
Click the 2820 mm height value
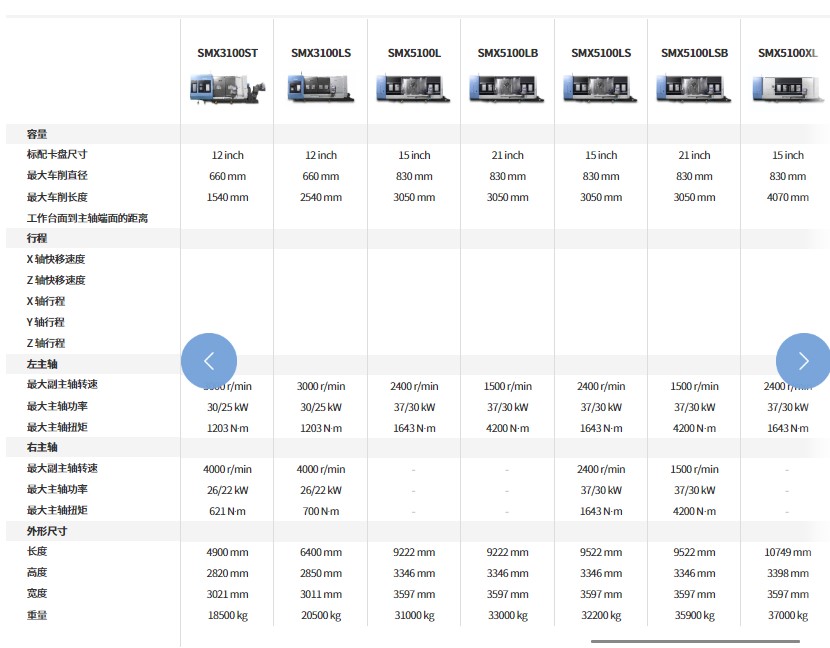[x=228, y=573]
